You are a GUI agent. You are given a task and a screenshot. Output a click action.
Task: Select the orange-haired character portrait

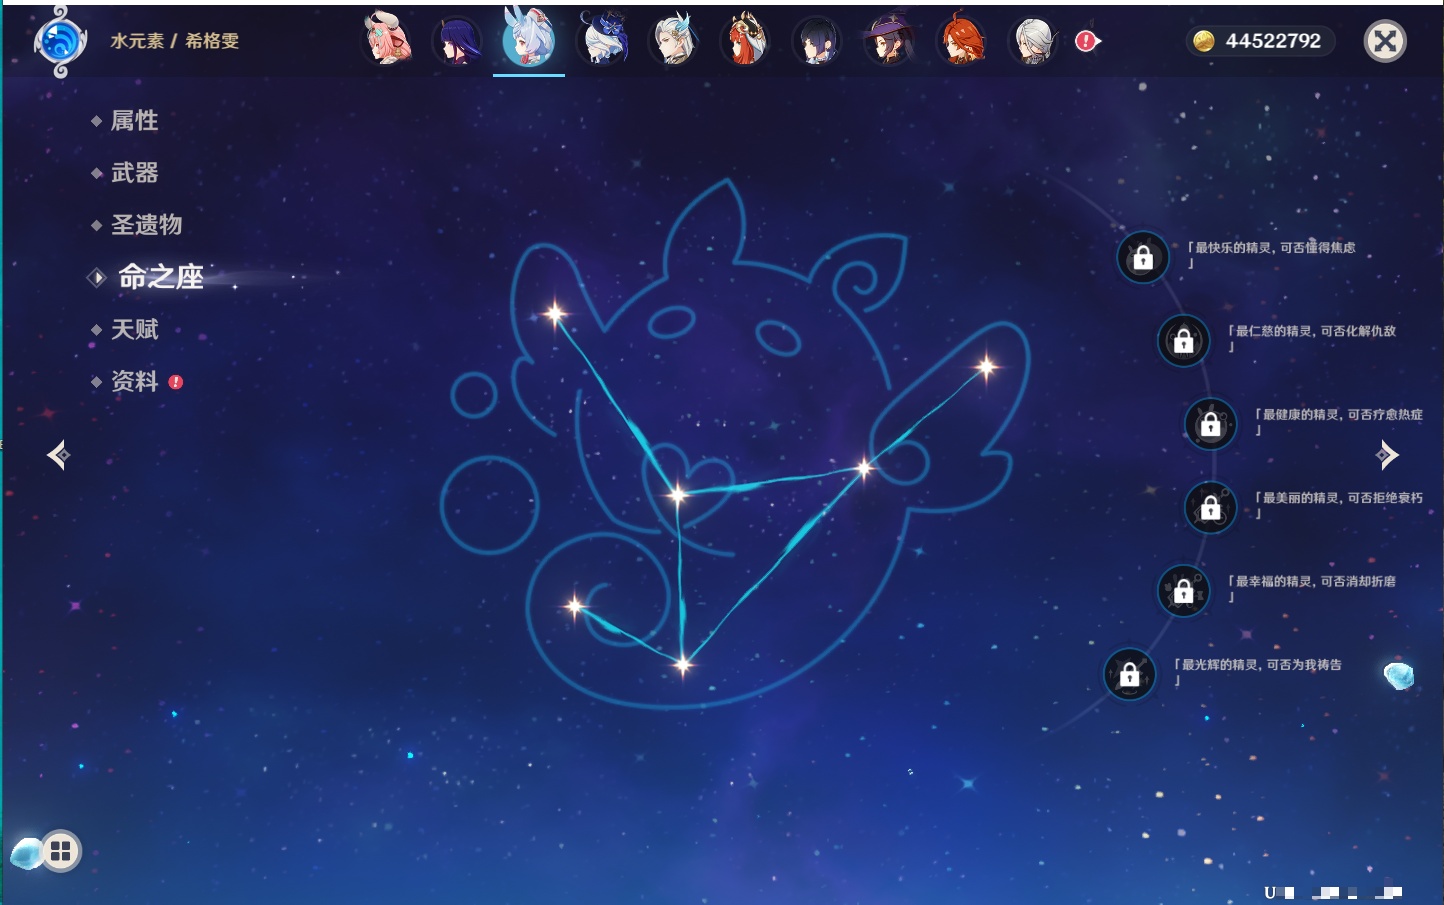[x=961, y=40]
